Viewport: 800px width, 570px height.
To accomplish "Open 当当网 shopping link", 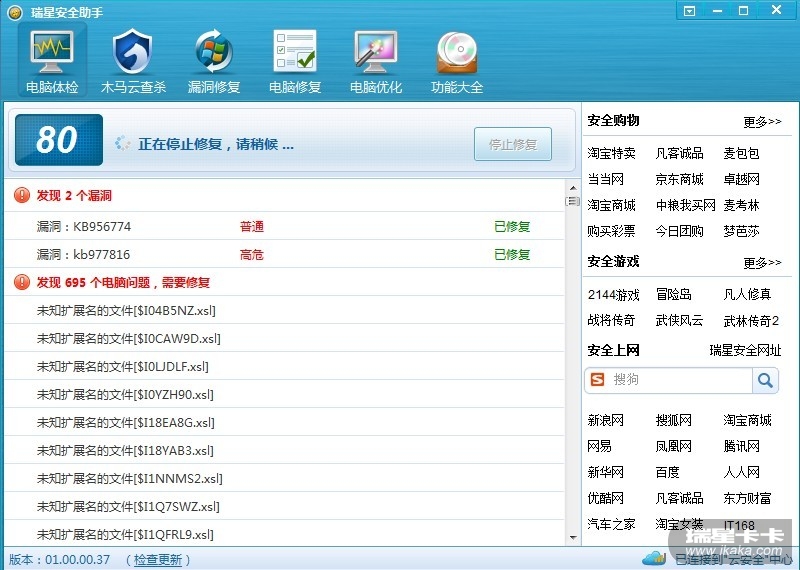I will [605, 179].
